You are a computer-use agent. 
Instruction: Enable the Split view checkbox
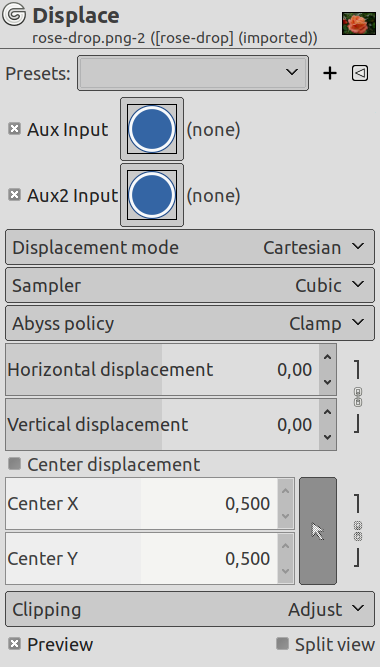click(282, 644)
